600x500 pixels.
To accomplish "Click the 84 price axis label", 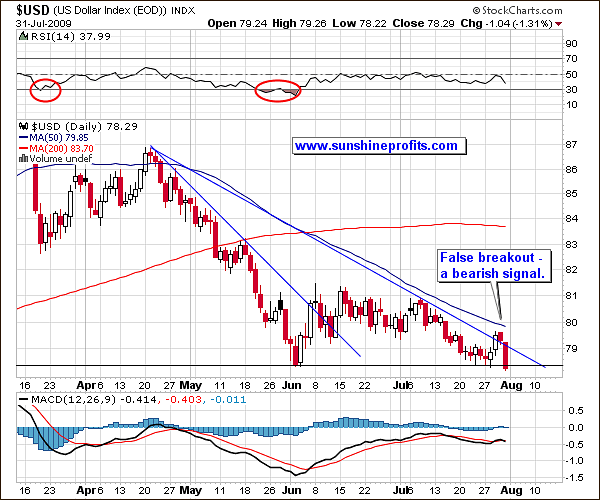I will 571,218.
